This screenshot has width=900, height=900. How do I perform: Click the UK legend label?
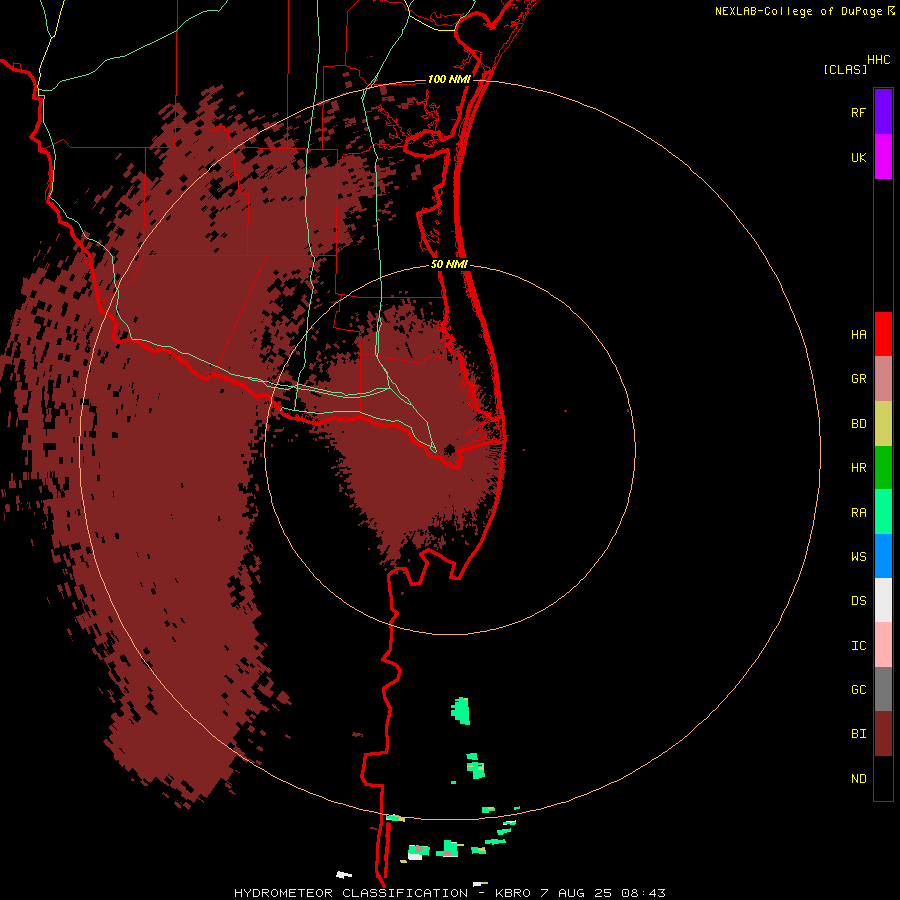tap(858, 158)
